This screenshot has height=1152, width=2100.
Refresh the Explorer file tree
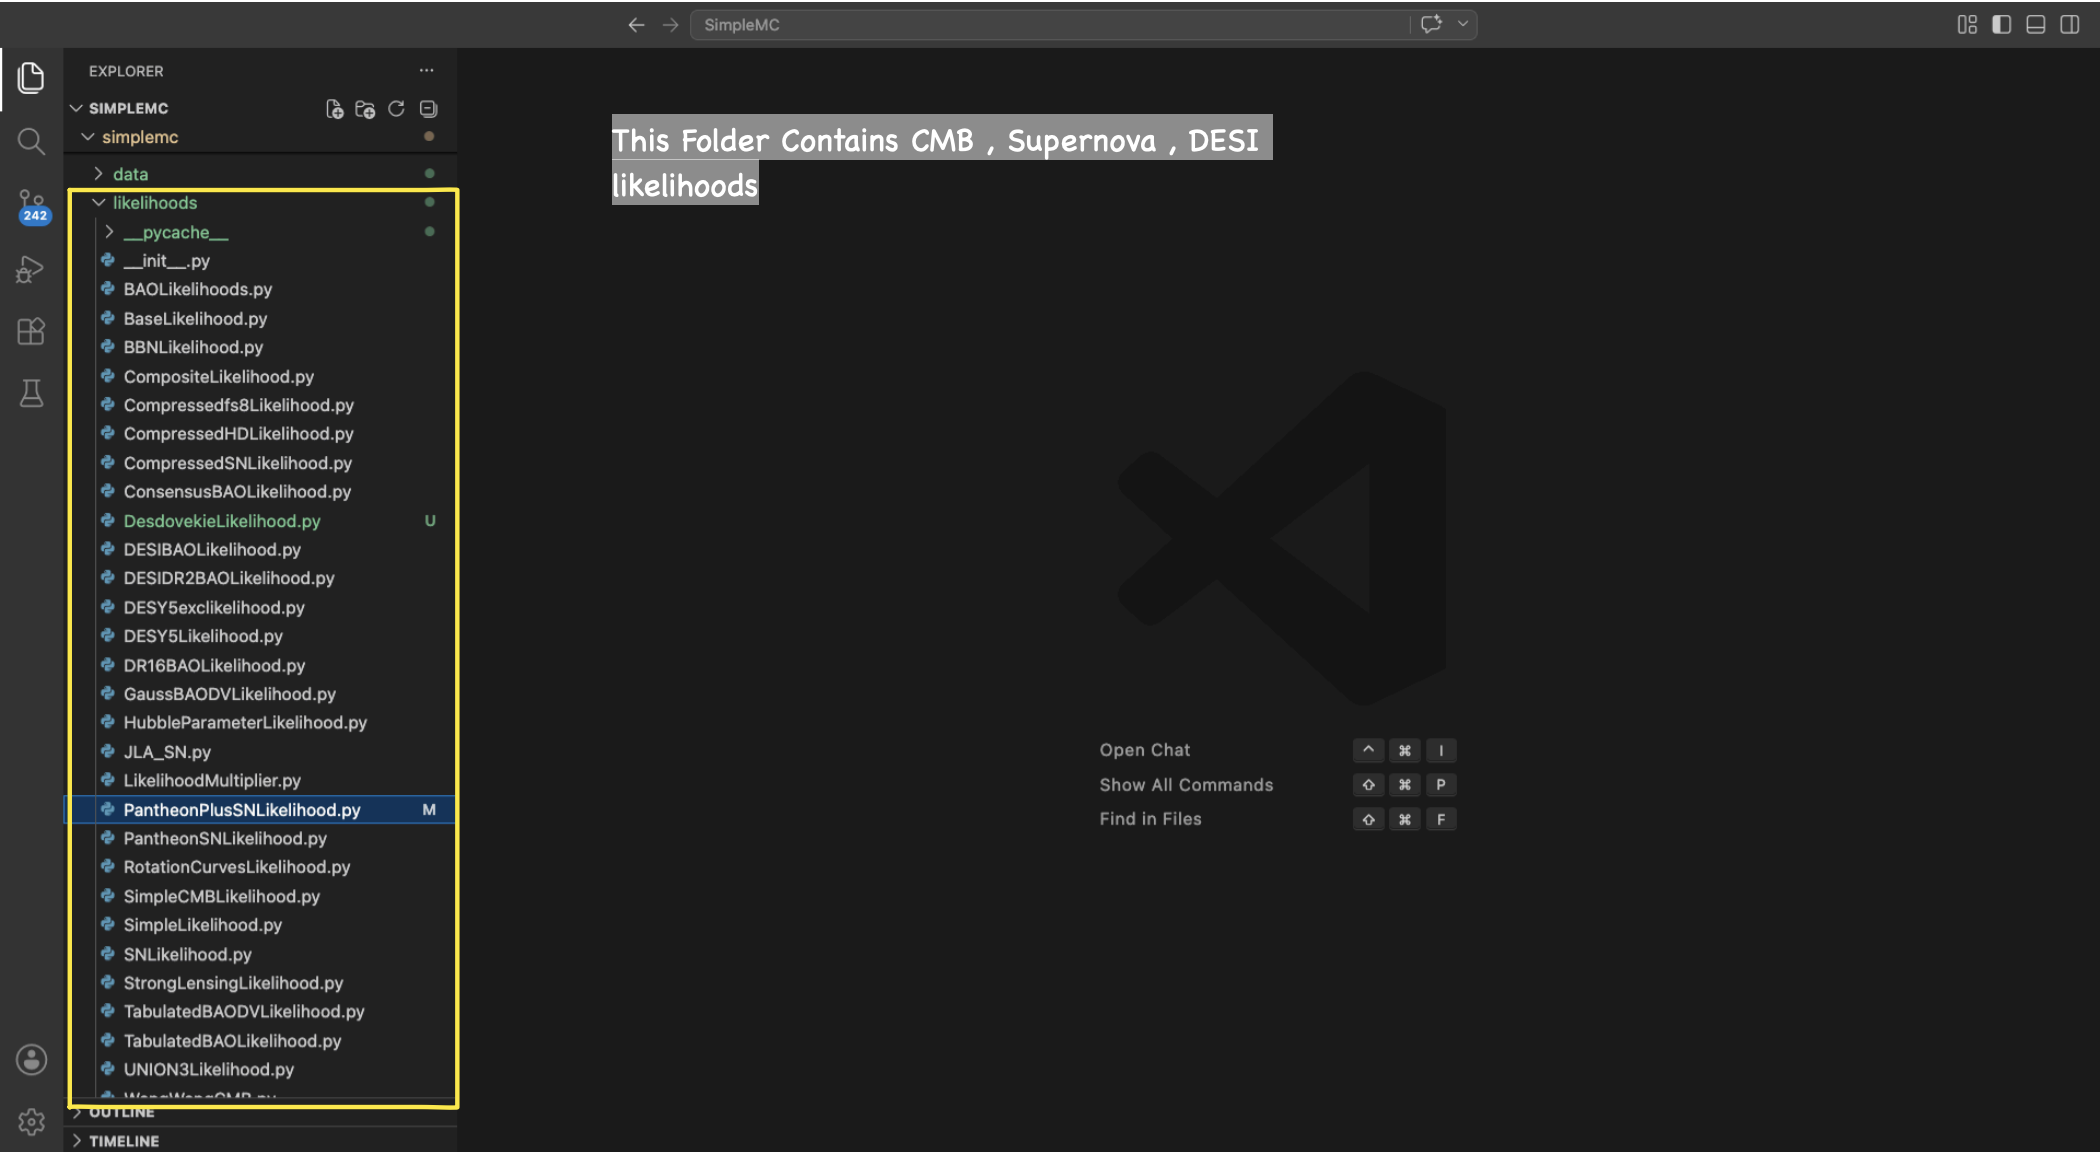(396, 109)
